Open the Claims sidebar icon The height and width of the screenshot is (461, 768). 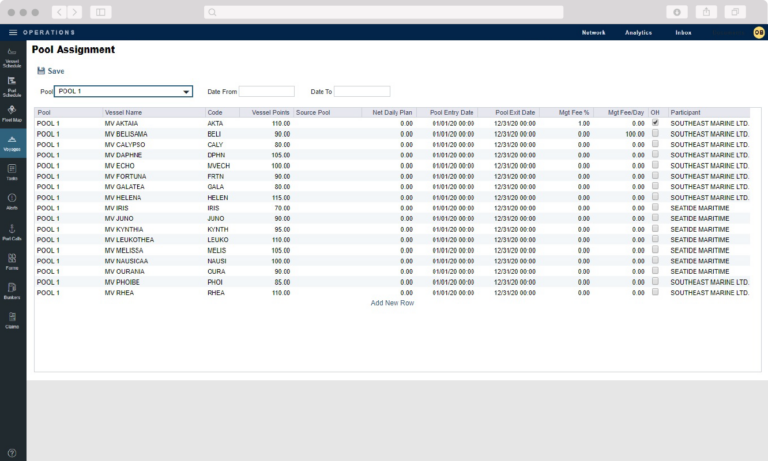(x=12, y=318)
